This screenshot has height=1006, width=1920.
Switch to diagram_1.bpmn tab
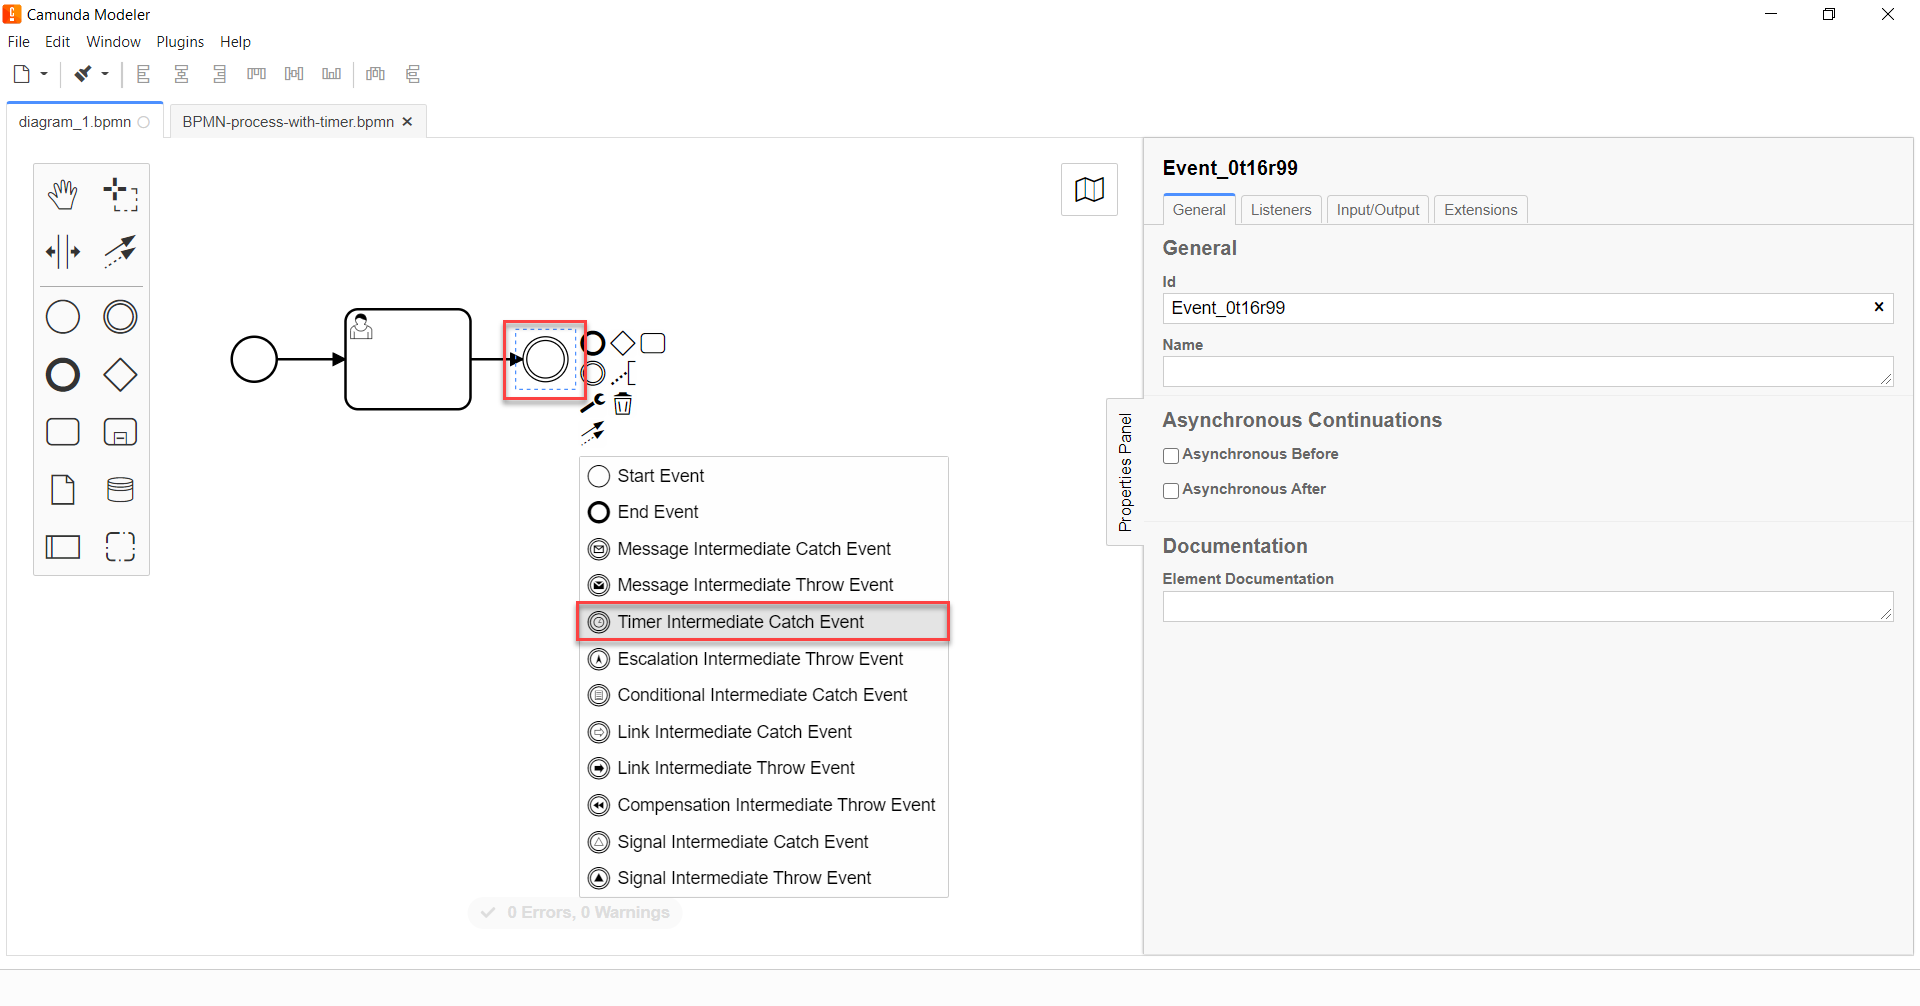tap(84, 121)
